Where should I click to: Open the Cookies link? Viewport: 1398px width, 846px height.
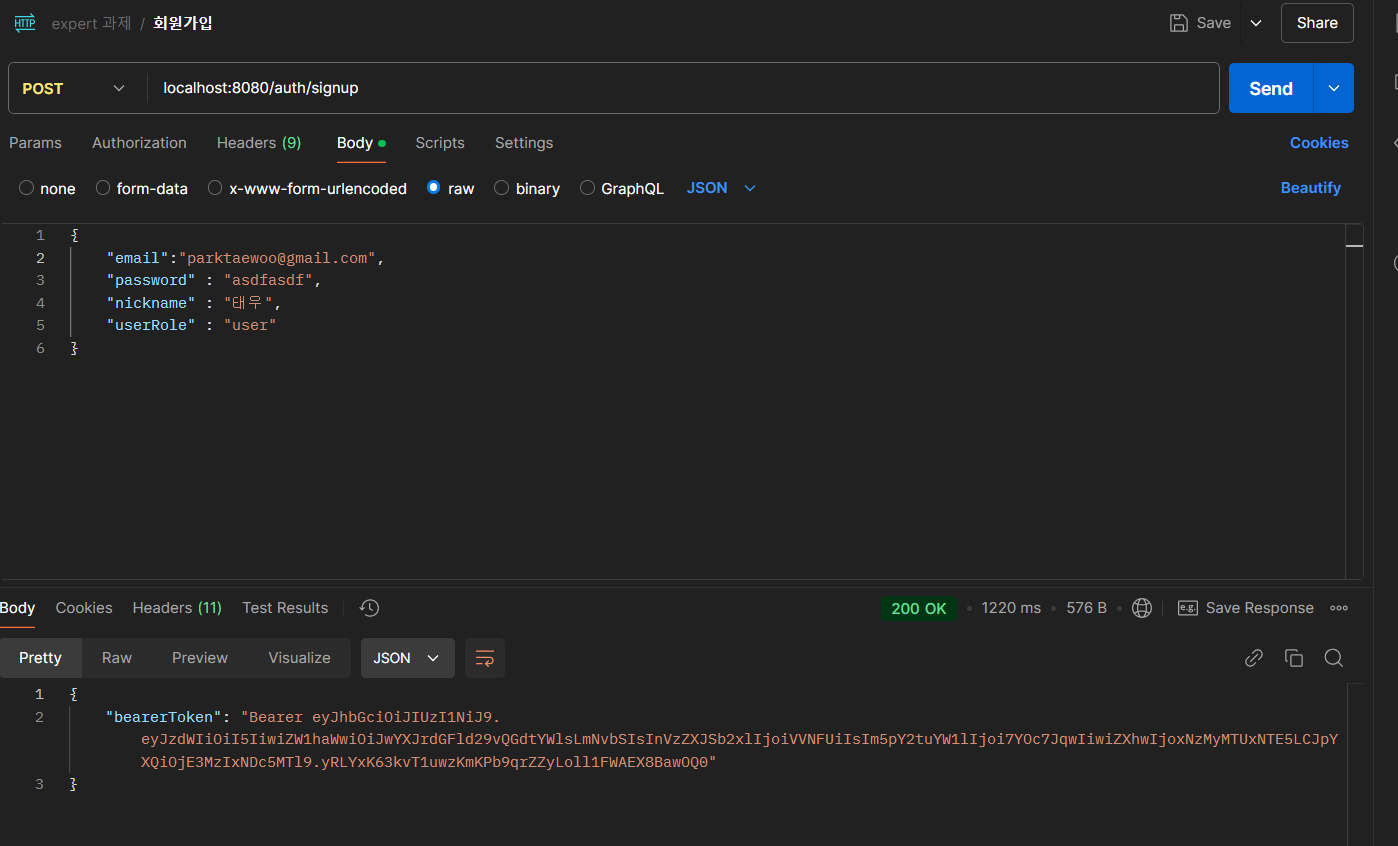coord(1319,143)
